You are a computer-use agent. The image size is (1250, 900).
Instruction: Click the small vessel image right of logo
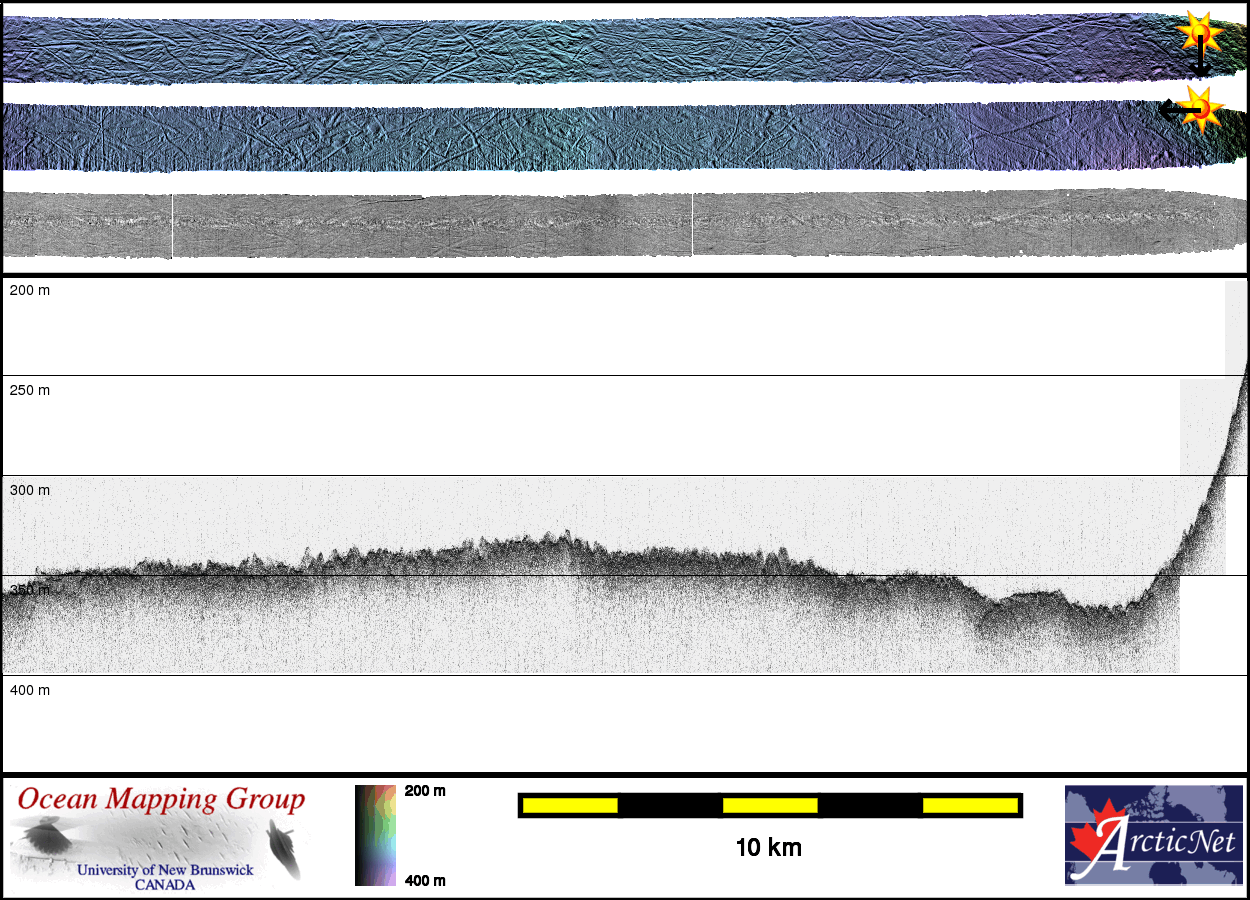point(284,846)
